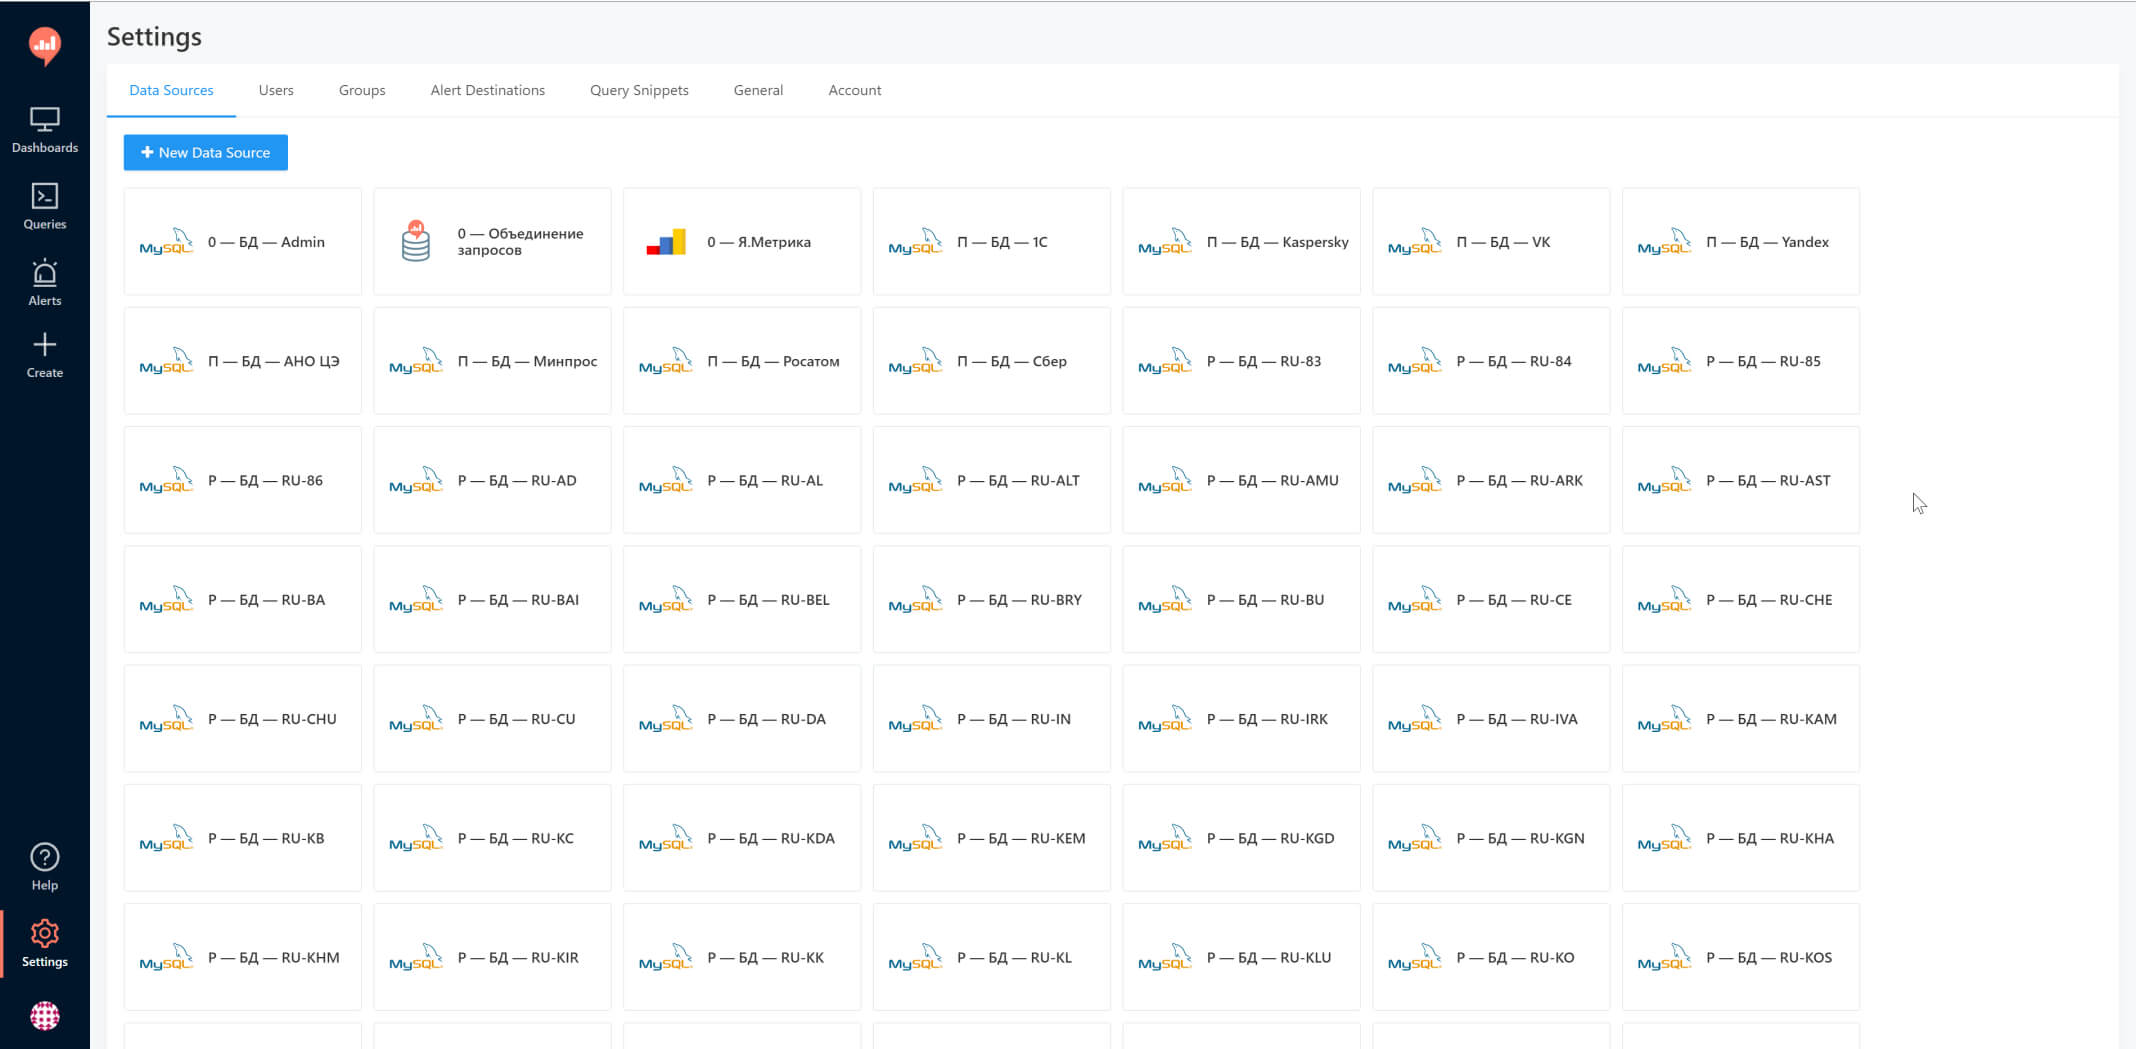This screenshot has height=1049, width=2136.
Task: Click MySQL icon of П — БД — Kaspersky
Action: [x=1165, y=242]
